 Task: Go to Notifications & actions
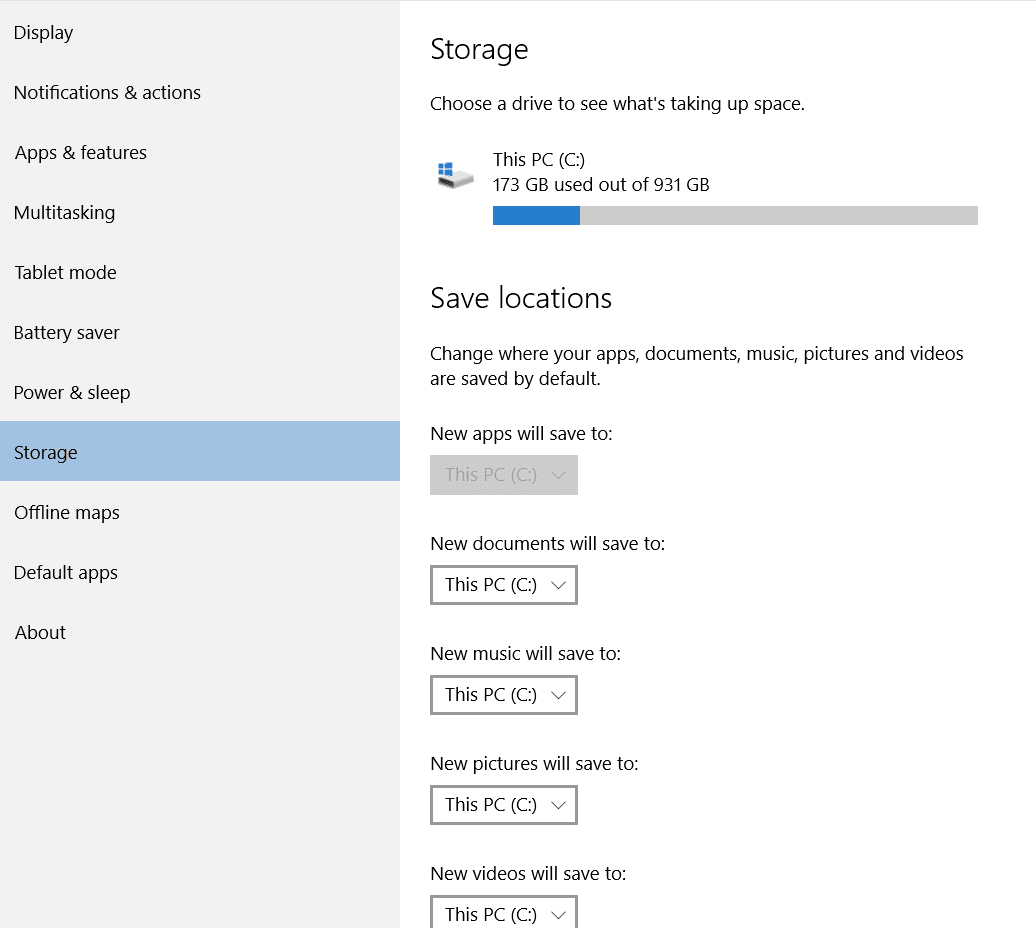tap(200, 92)
